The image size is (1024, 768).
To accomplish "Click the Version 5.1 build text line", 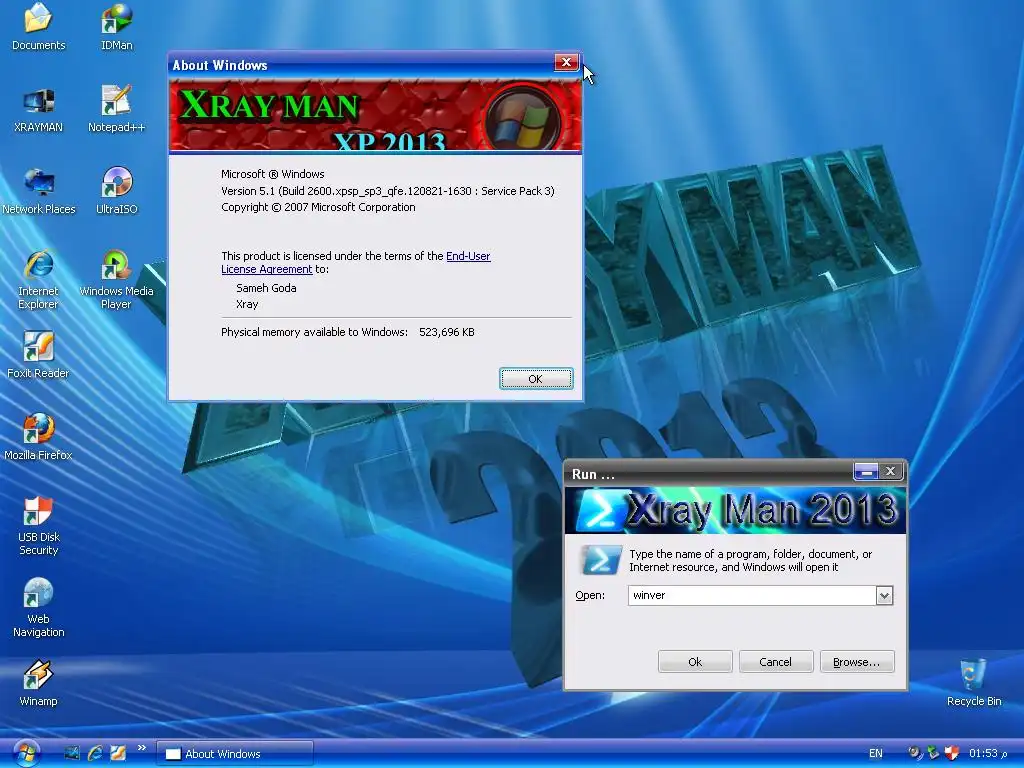I will click(387, 191).
